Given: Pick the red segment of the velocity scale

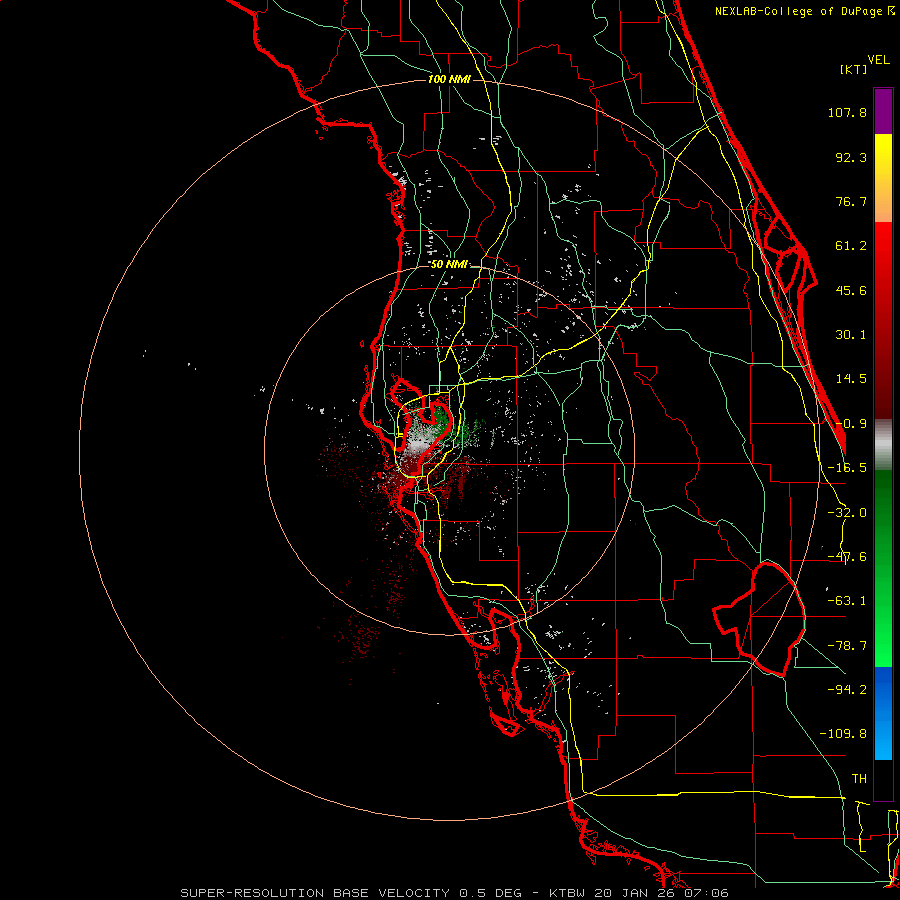Looking at the screenshot, I should coord(883,320).
